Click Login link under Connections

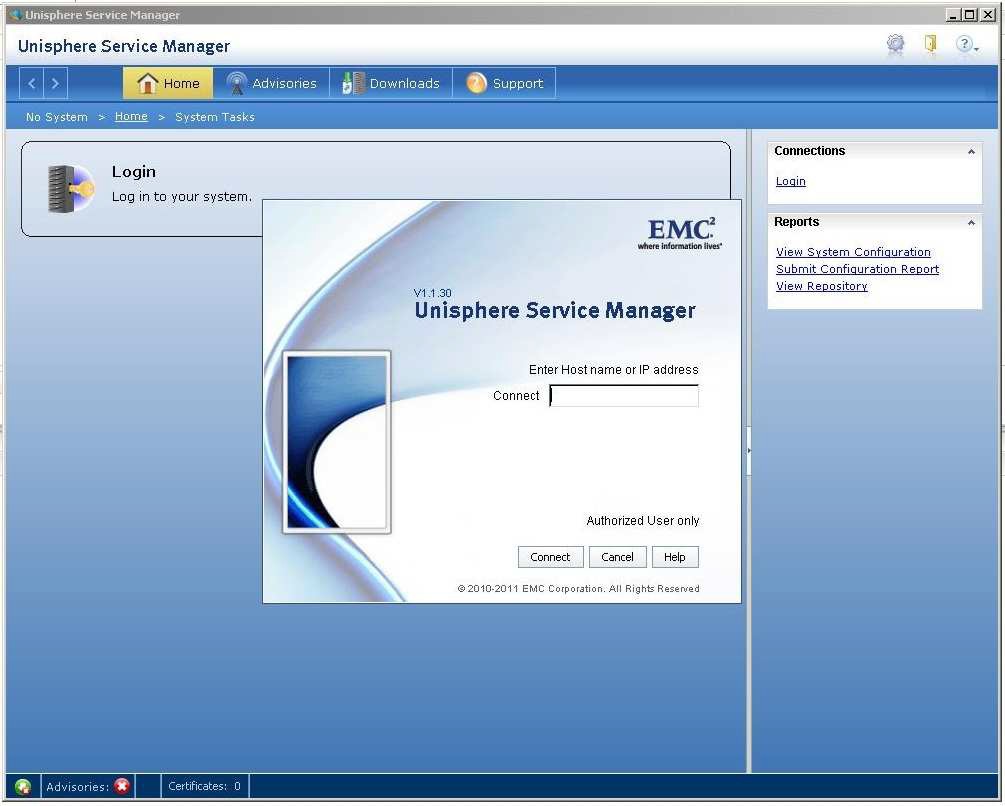tap(791, 181)
